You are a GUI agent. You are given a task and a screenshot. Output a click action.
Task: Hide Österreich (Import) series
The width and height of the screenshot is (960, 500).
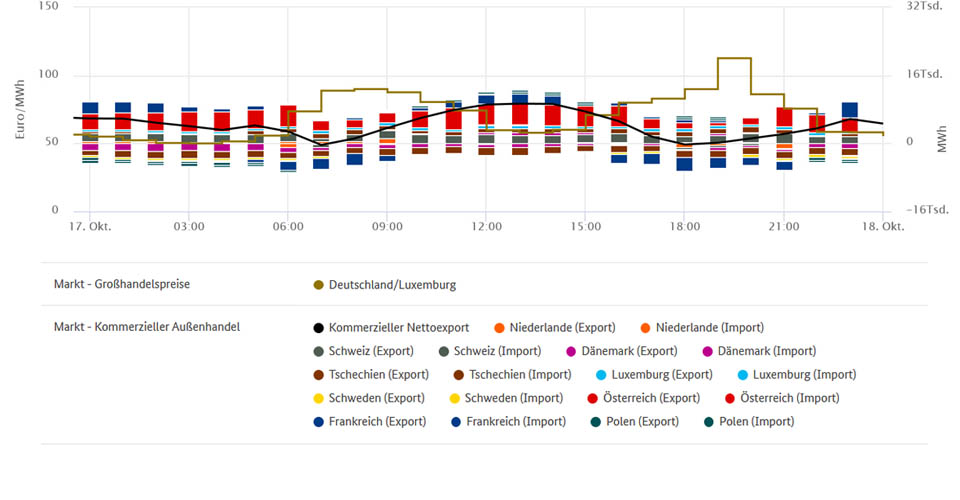(x=782, y=398)
